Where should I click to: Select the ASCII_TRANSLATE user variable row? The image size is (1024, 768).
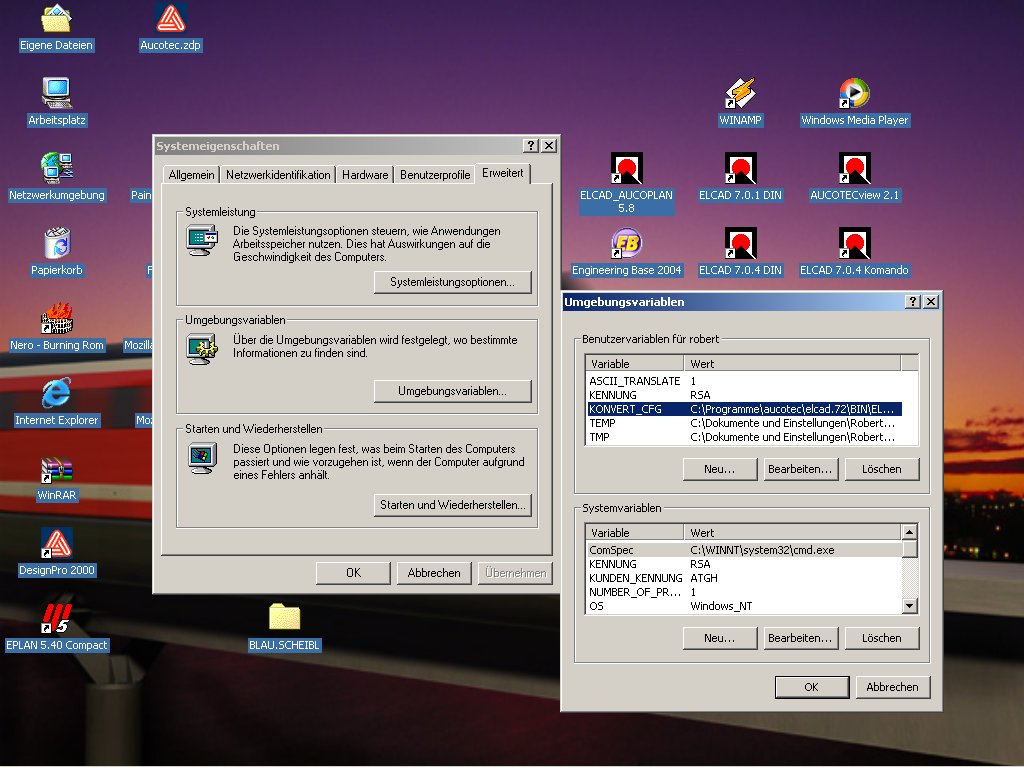[x=744, y=381]
